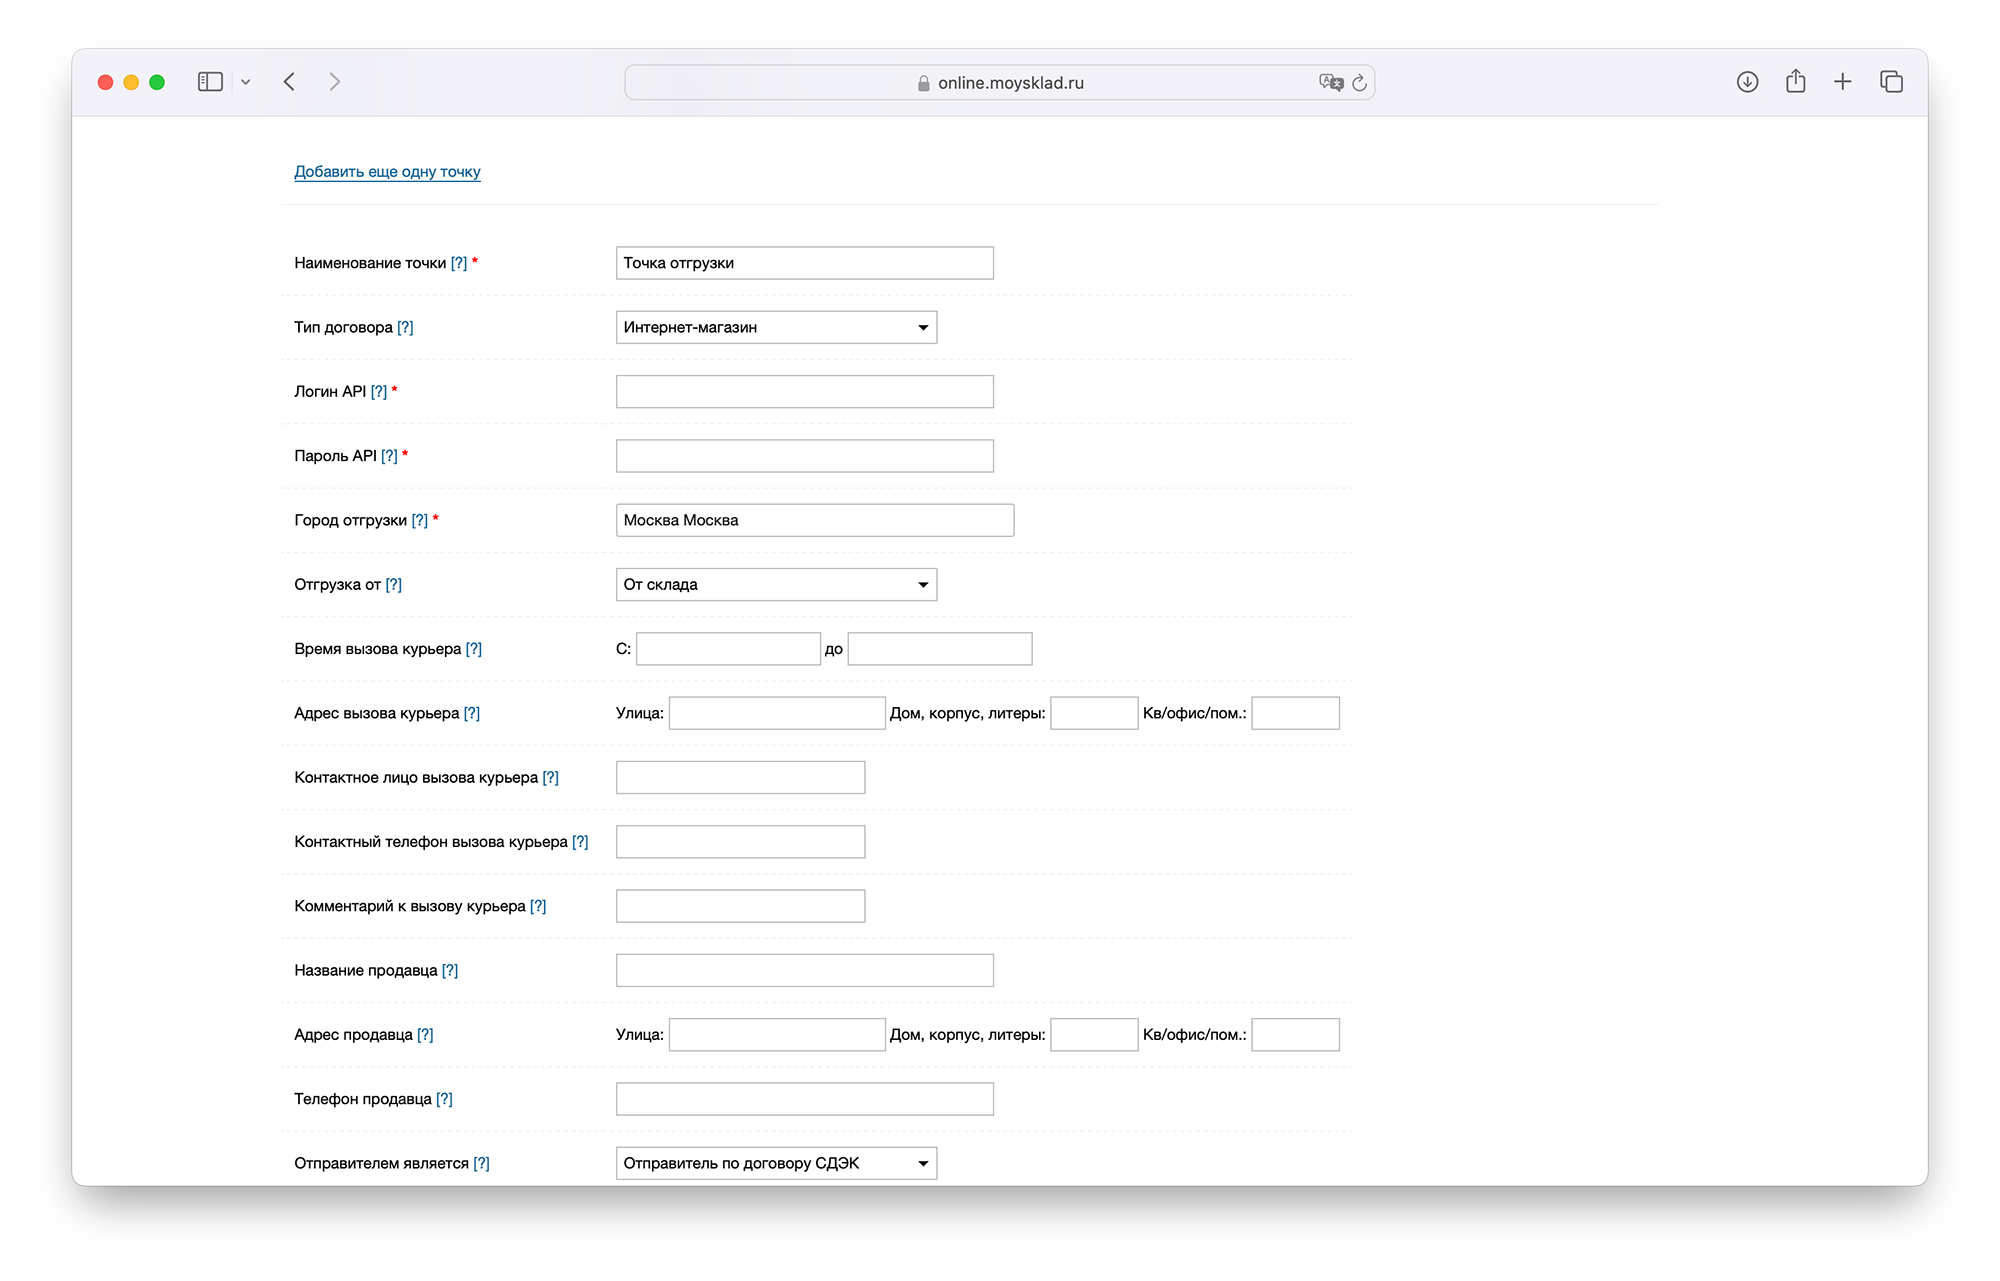Click the Добавить еще одну точку link

click(x=387, y=172)
